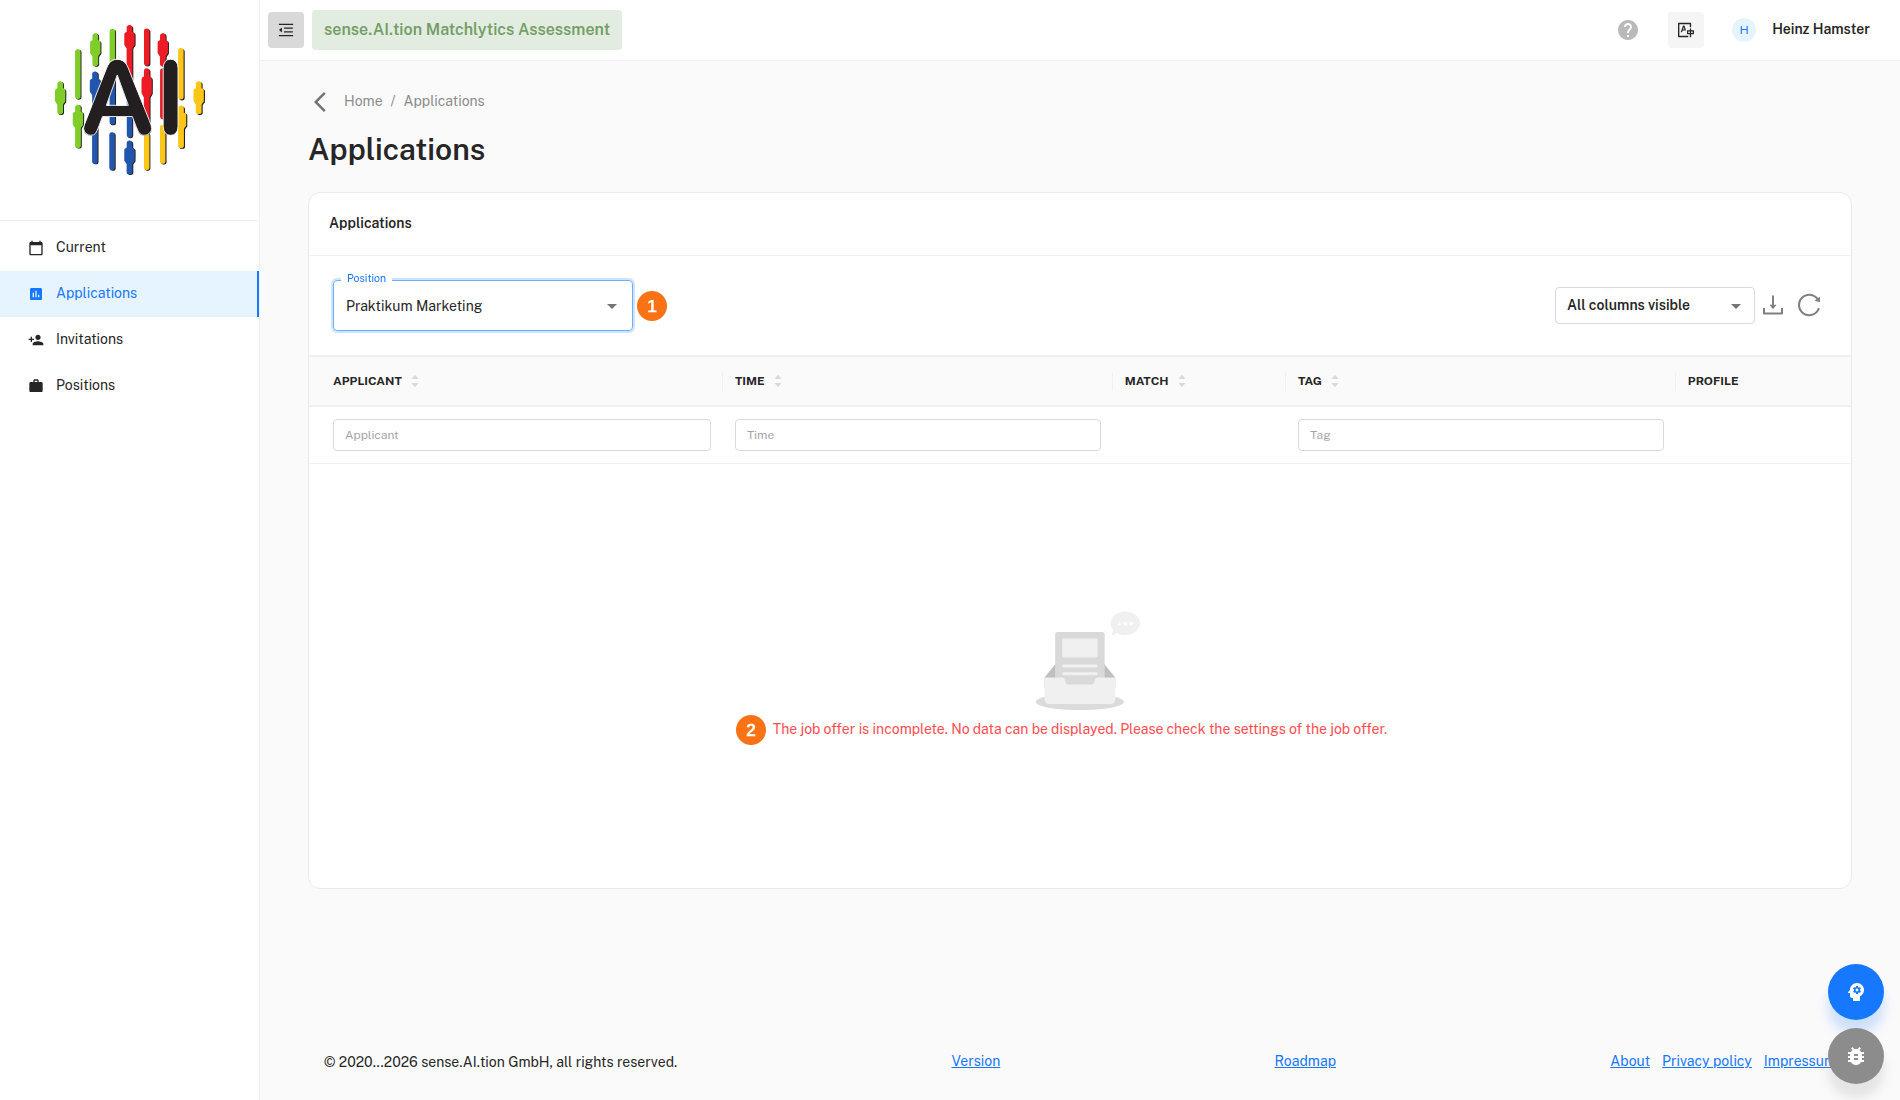Image resolution: width=1900 pixels, height=1100 pixels.
Task: Collapse the sidebar with the menu toggle icon
Action: (x=286, y=30)
